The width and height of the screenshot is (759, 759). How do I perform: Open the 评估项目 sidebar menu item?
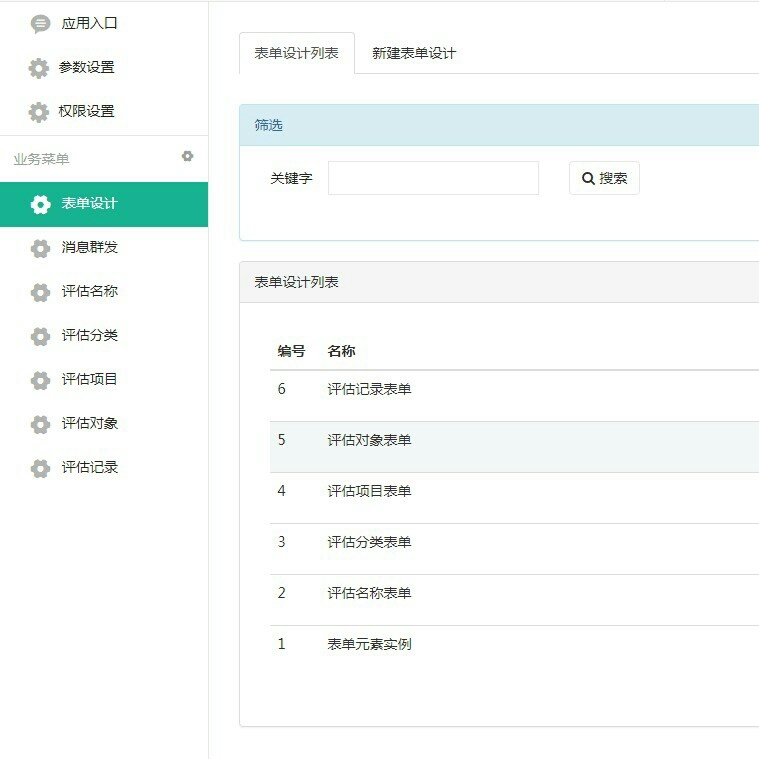coord(90,379)
